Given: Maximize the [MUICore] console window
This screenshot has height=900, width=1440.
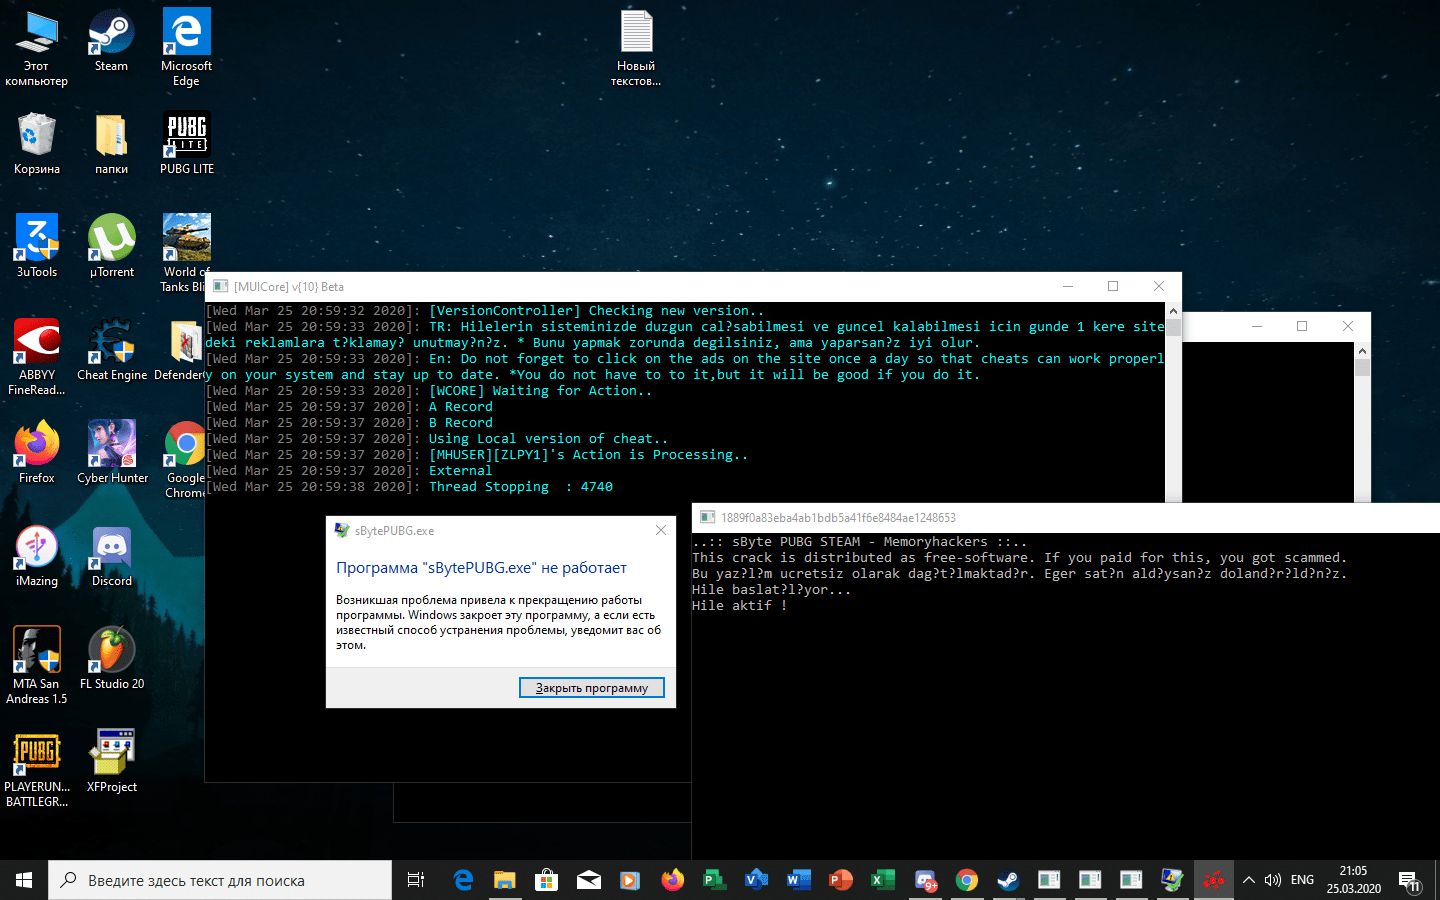Looking at the screenshot, I should point(1113,286).
